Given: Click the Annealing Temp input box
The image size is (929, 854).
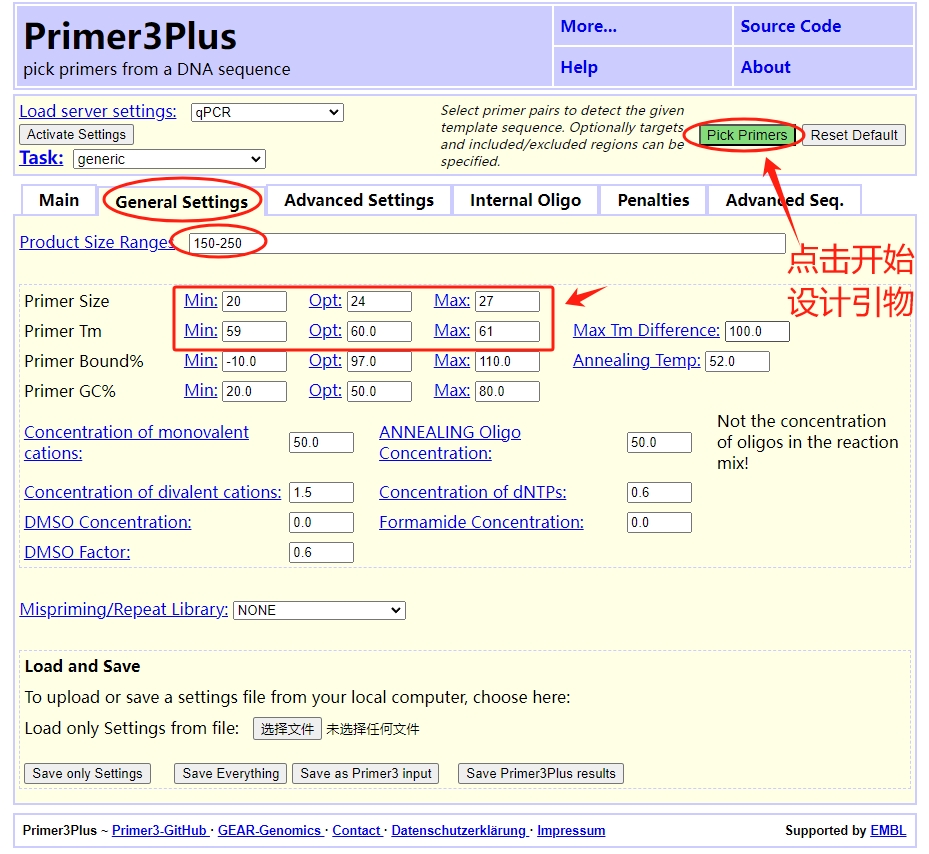Looking at the screenshot, I should click(x=737, y=361).
